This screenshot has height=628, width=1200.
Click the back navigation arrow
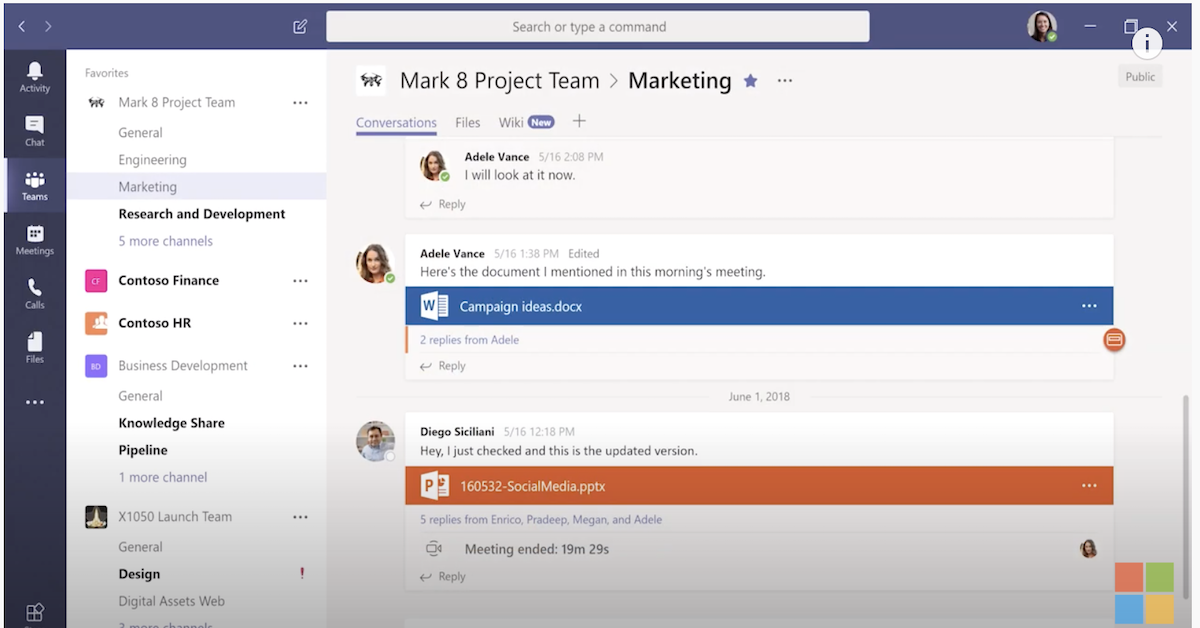(22, 27)
